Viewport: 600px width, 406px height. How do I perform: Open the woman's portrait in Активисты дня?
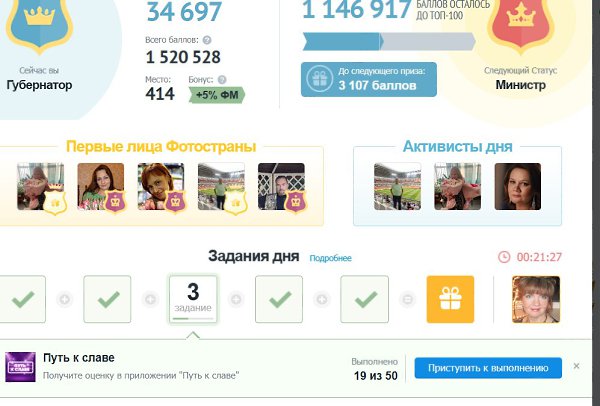(517, 186)
